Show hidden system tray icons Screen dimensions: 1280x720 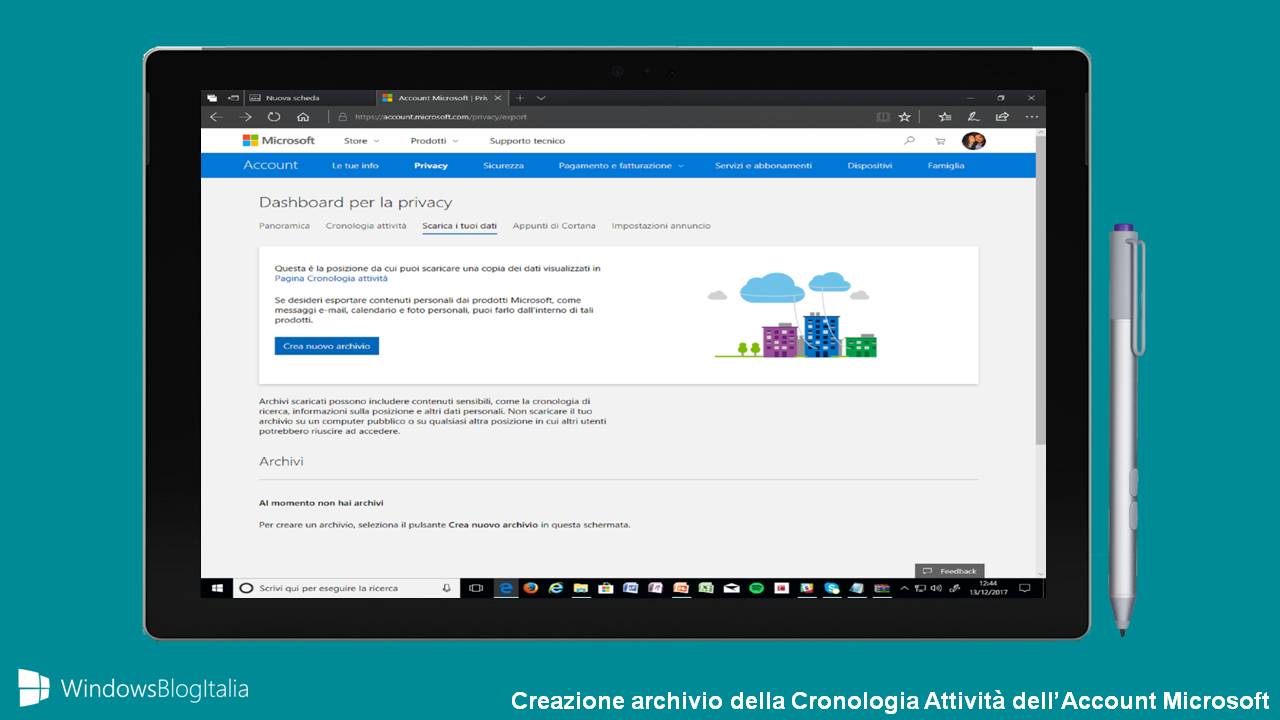point(904,588)
